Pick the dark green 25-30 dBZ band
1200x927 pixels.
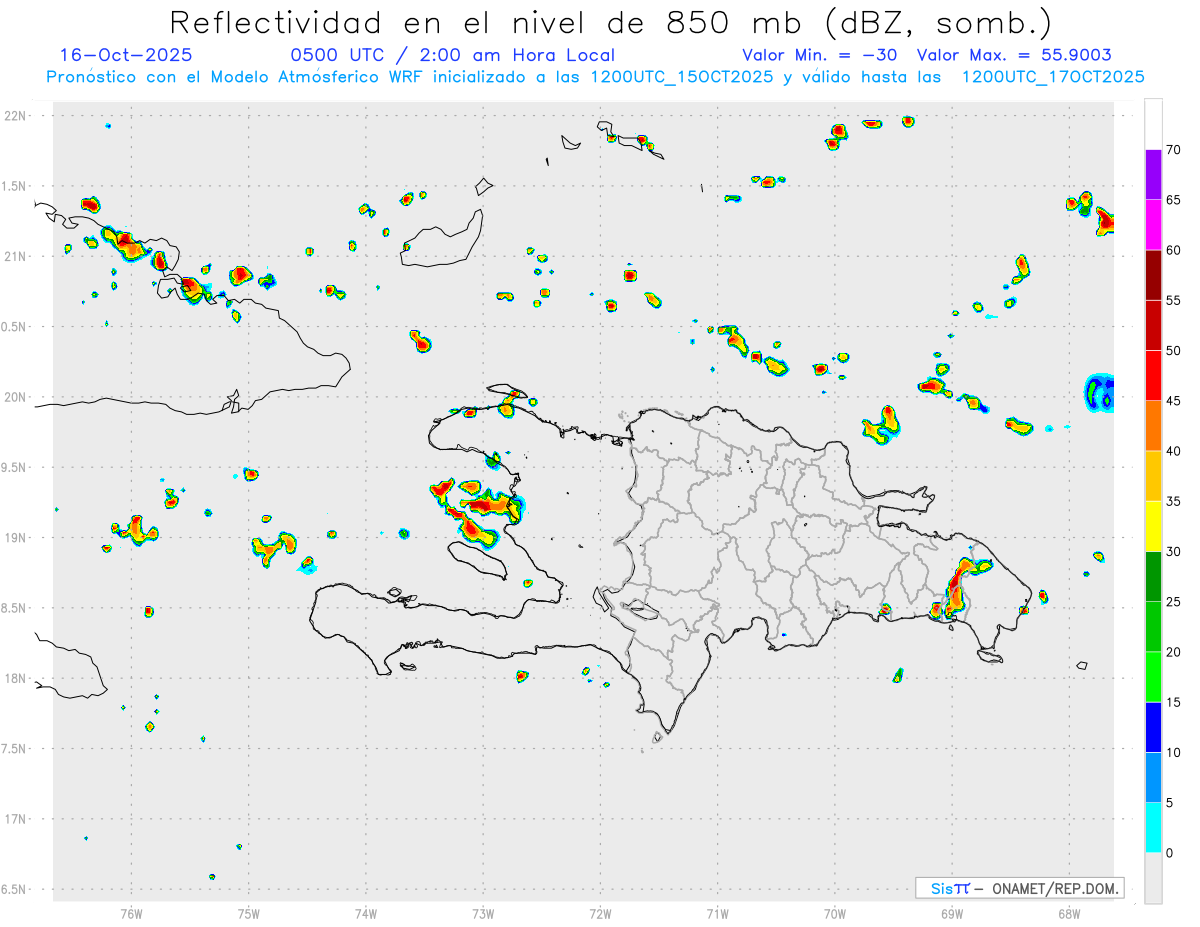point(1153,577)
